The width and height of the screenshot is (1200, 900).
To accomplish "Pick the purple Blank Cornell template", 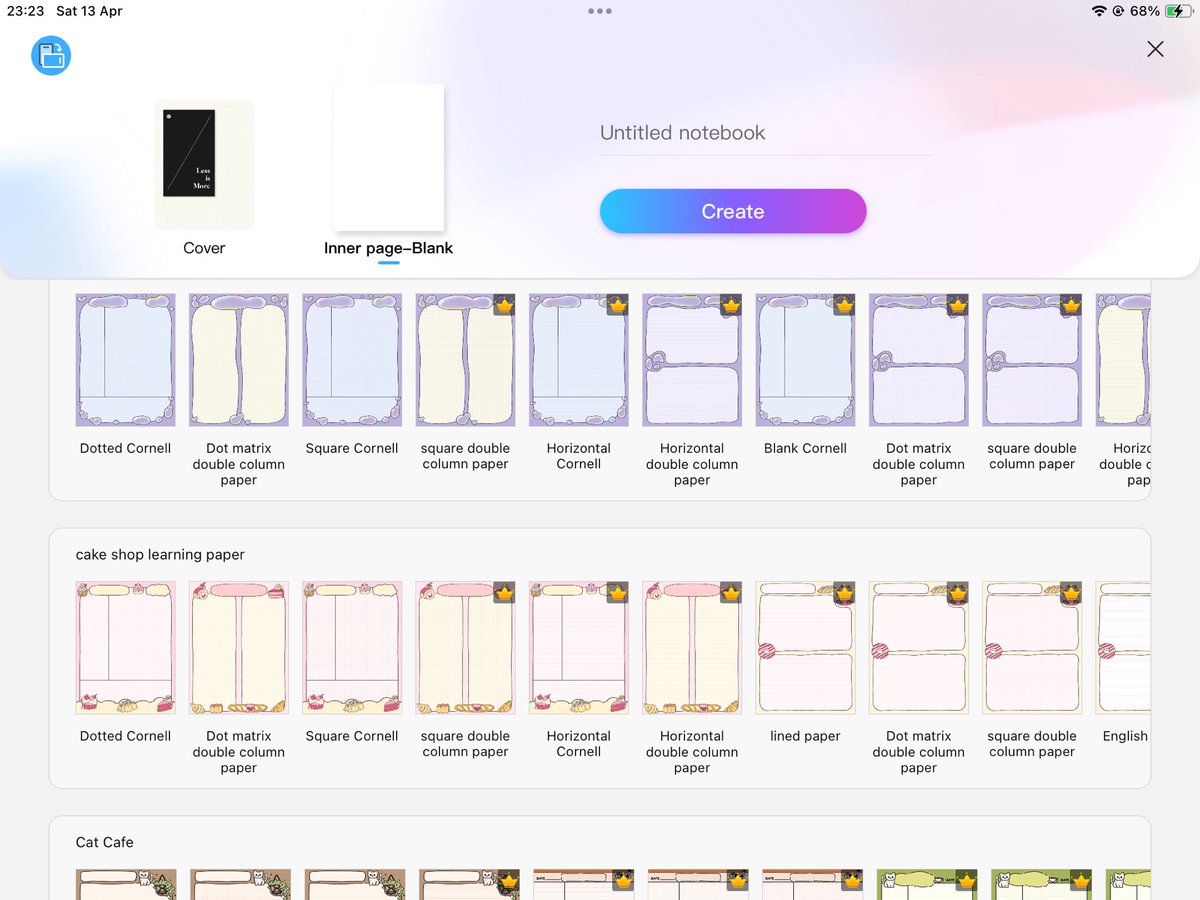I will pyautogui.click(x=806, y=360).
